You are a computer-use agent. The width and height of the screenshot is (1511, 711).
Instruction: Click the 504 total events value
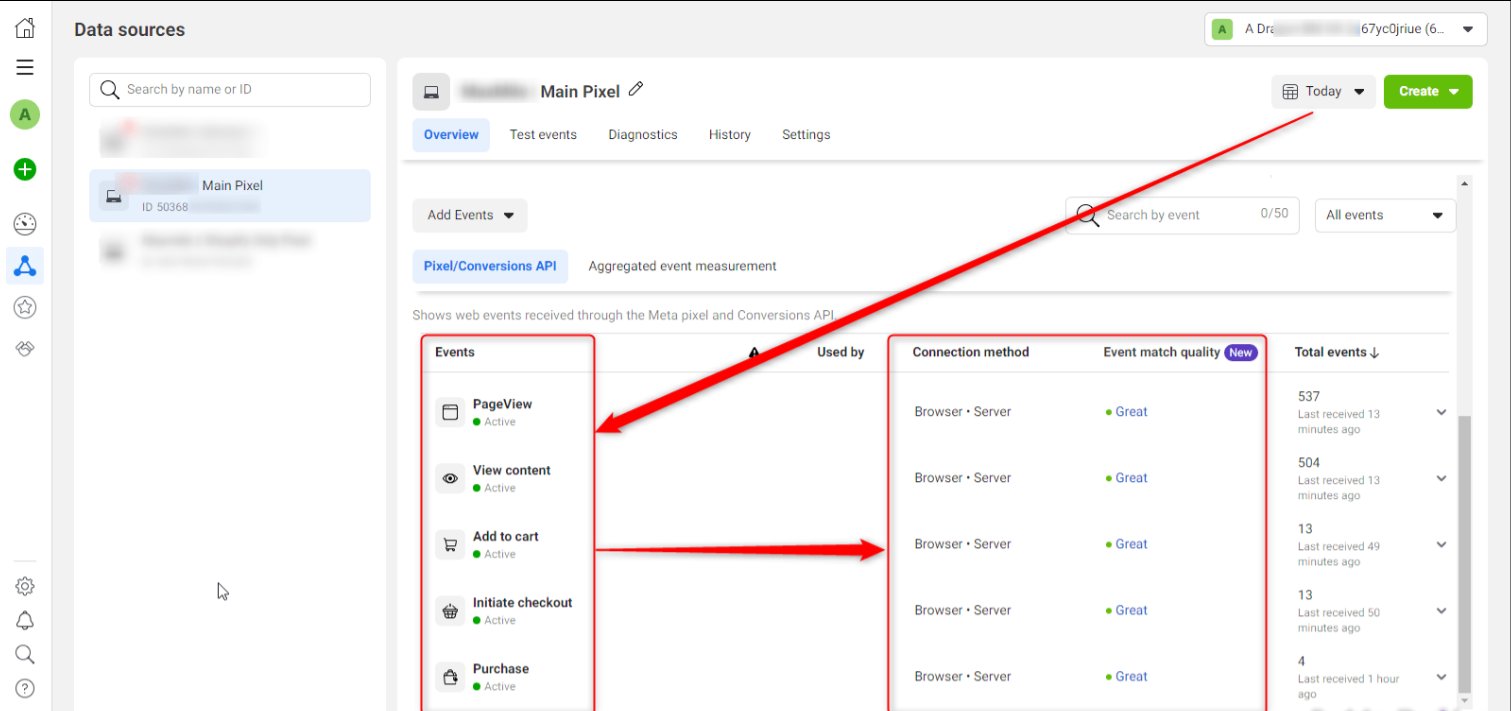click(1309, 462)
